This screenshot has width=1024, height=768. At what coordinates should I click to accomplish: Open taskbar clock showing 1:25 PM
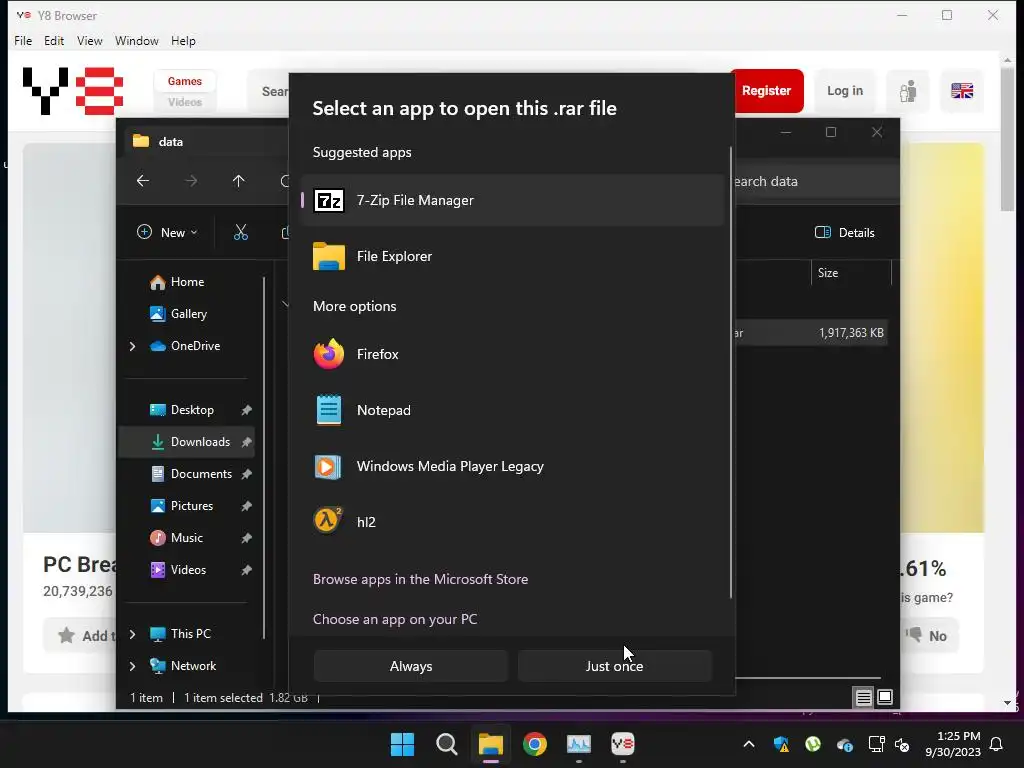(x=953, y=744)
